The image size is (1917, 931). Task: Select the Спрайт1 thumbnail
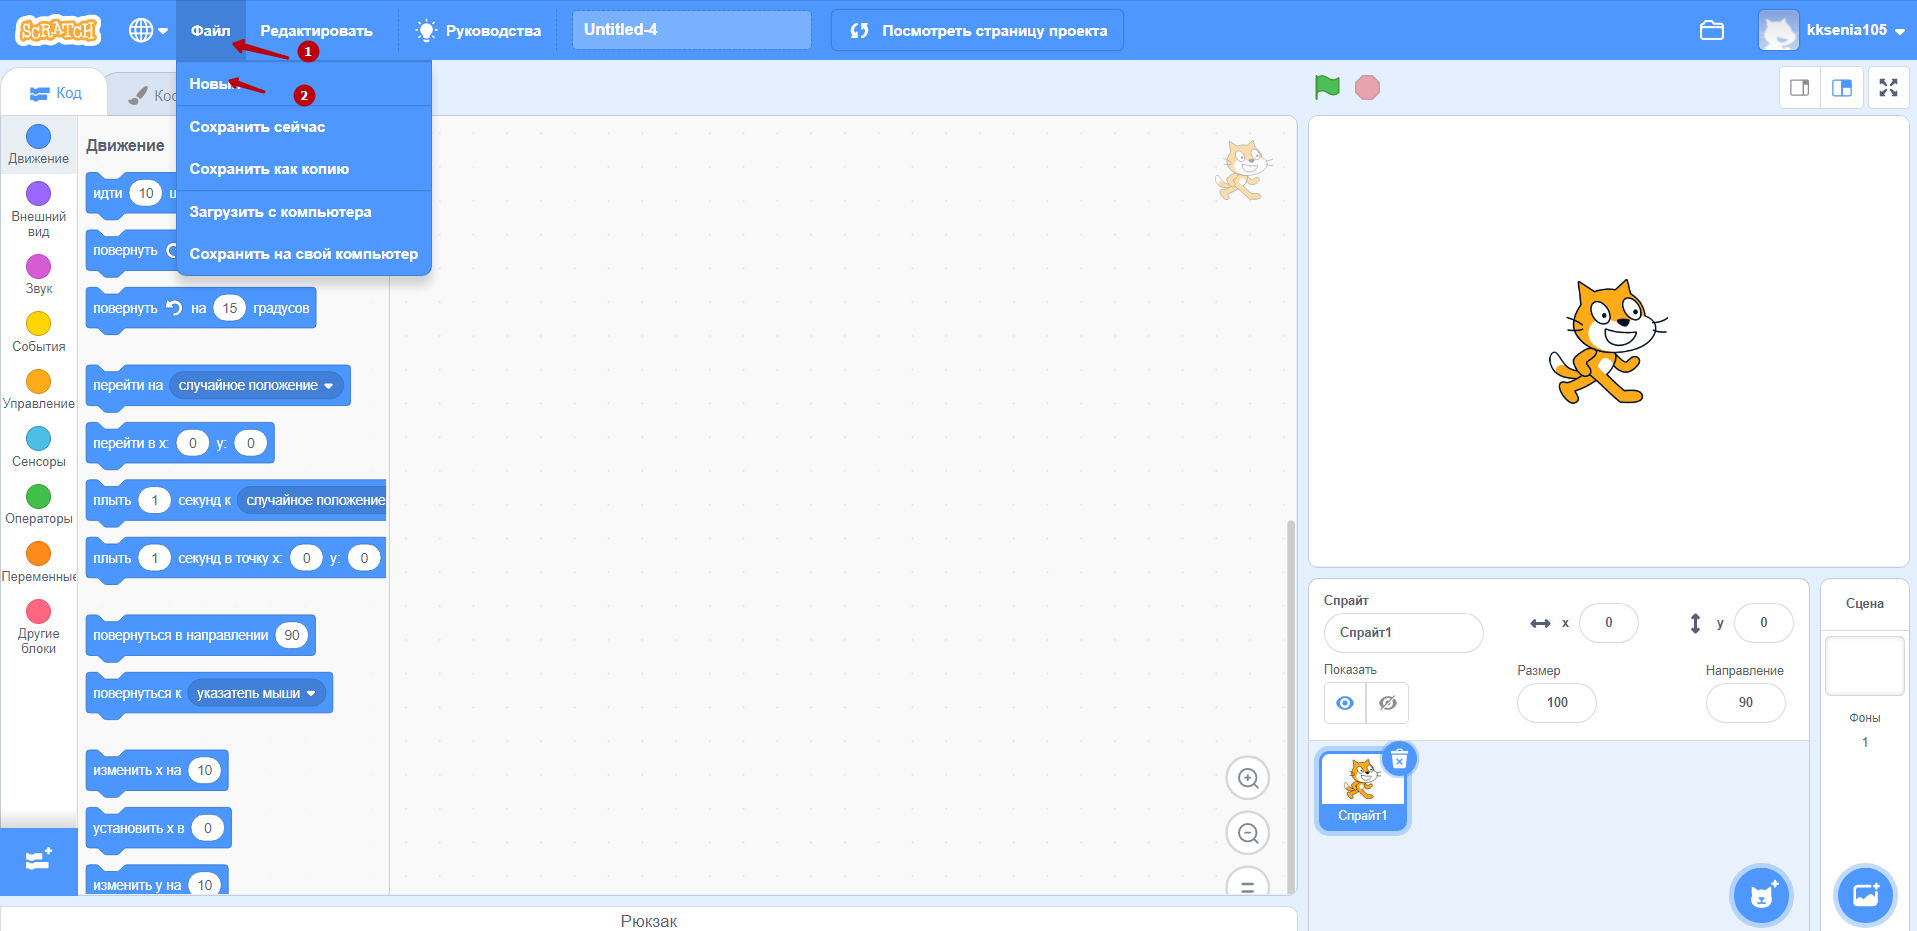(1362, 790)
